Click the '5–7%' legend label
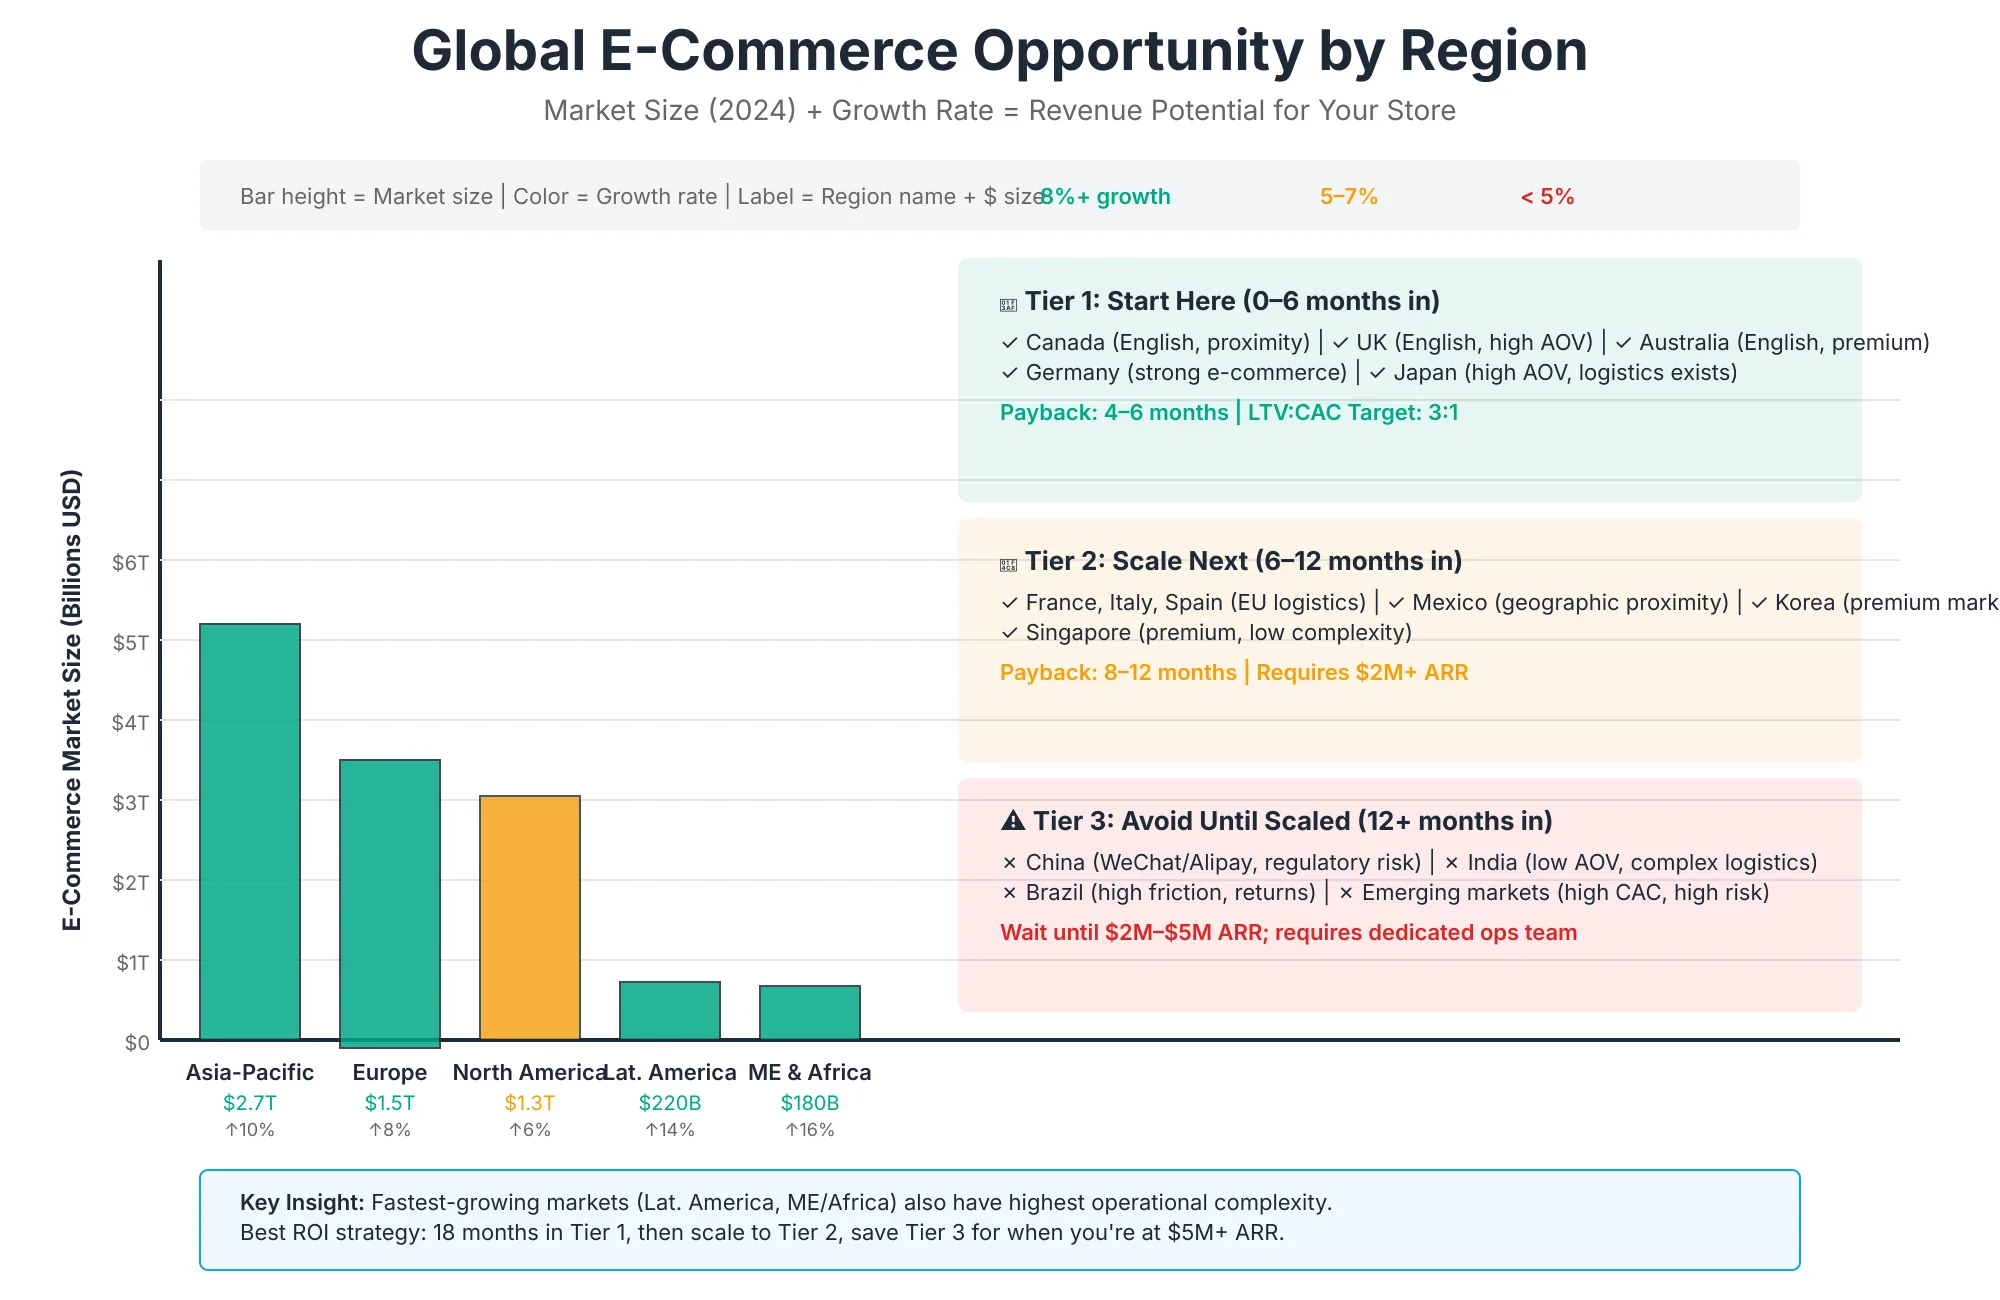 tap(1349, 196)
